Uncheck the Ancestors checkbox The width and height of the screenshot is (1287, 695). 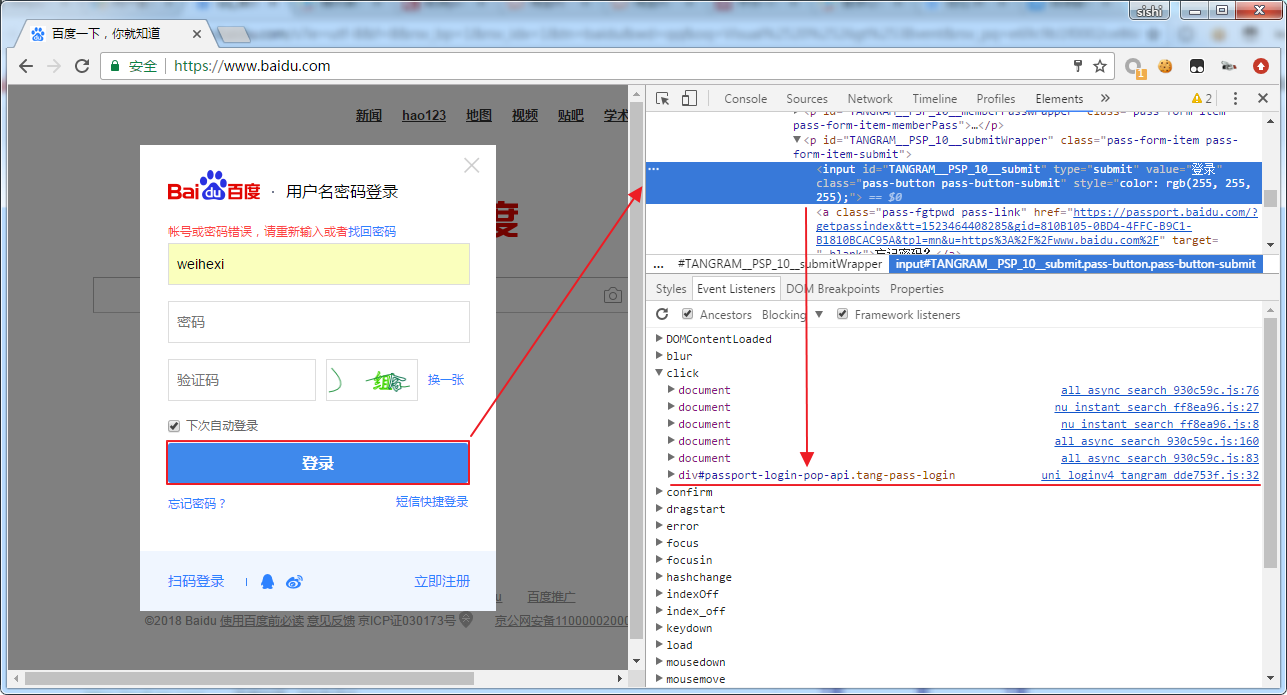[687, 314]
